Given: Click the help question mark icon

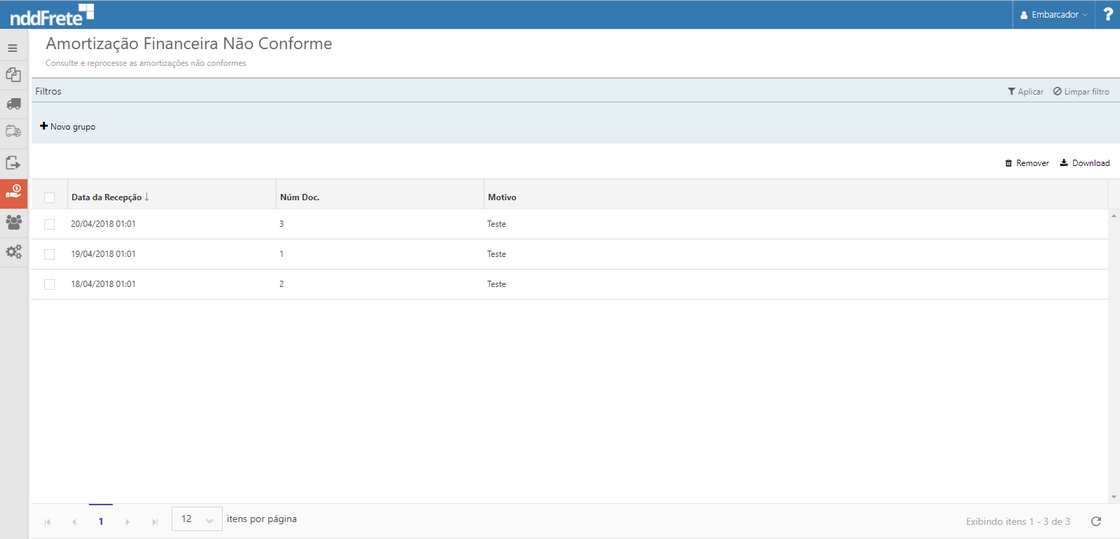Looking at the screenshot, I should (x=1107, y=15).
